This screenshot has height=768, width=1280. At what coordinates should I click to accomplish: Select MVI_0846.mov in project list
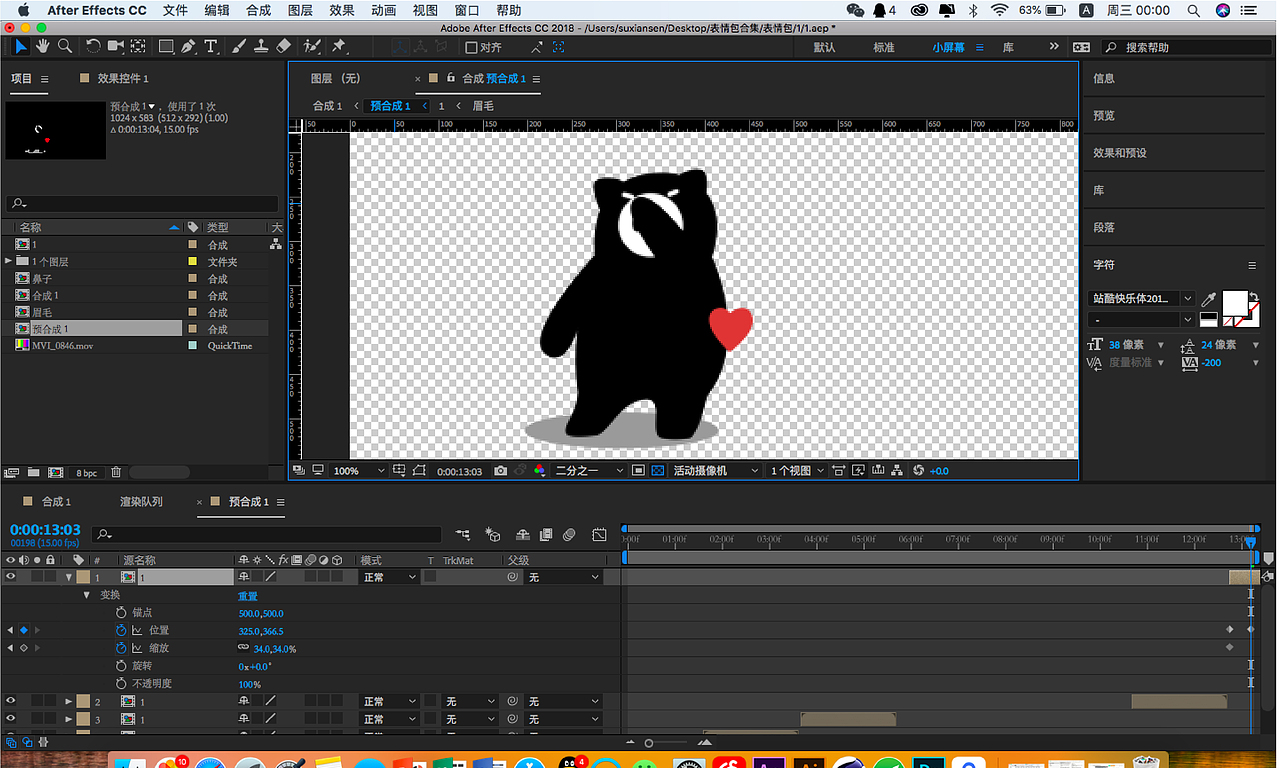point(62,345)
